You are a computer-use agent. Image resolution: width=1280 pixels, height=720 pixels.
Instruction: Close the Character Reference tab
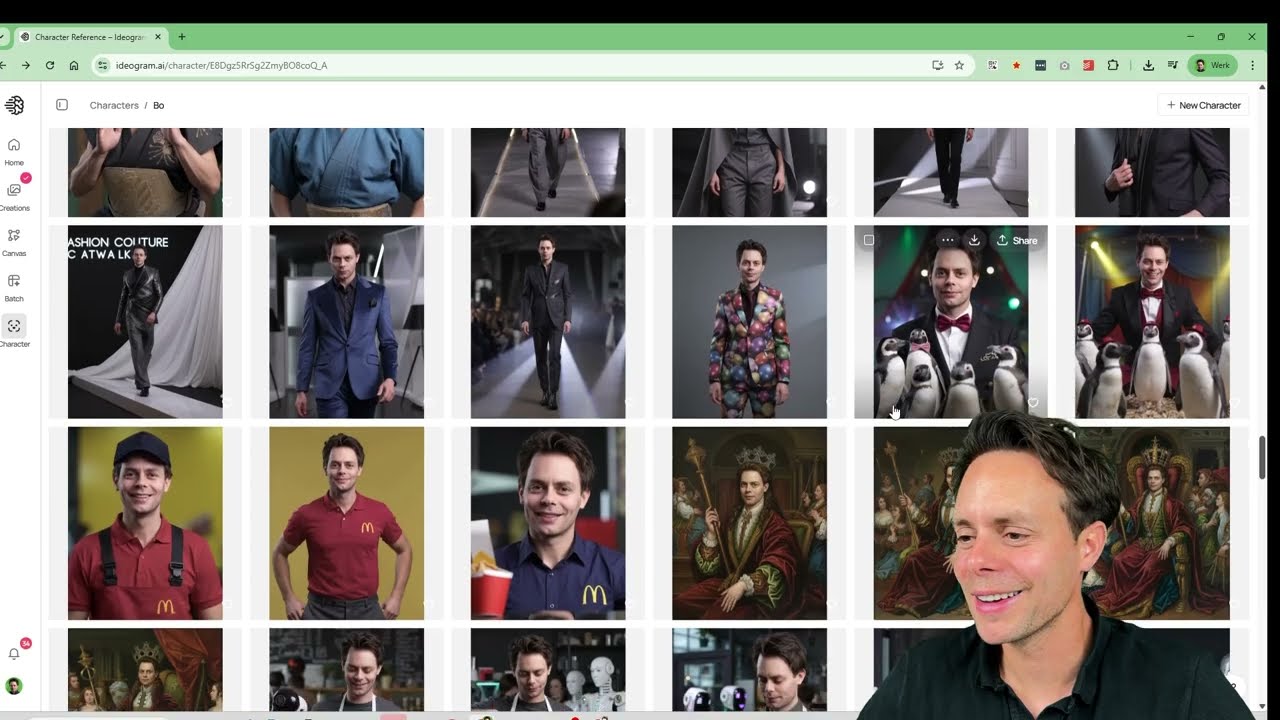(x=157, y=37)
